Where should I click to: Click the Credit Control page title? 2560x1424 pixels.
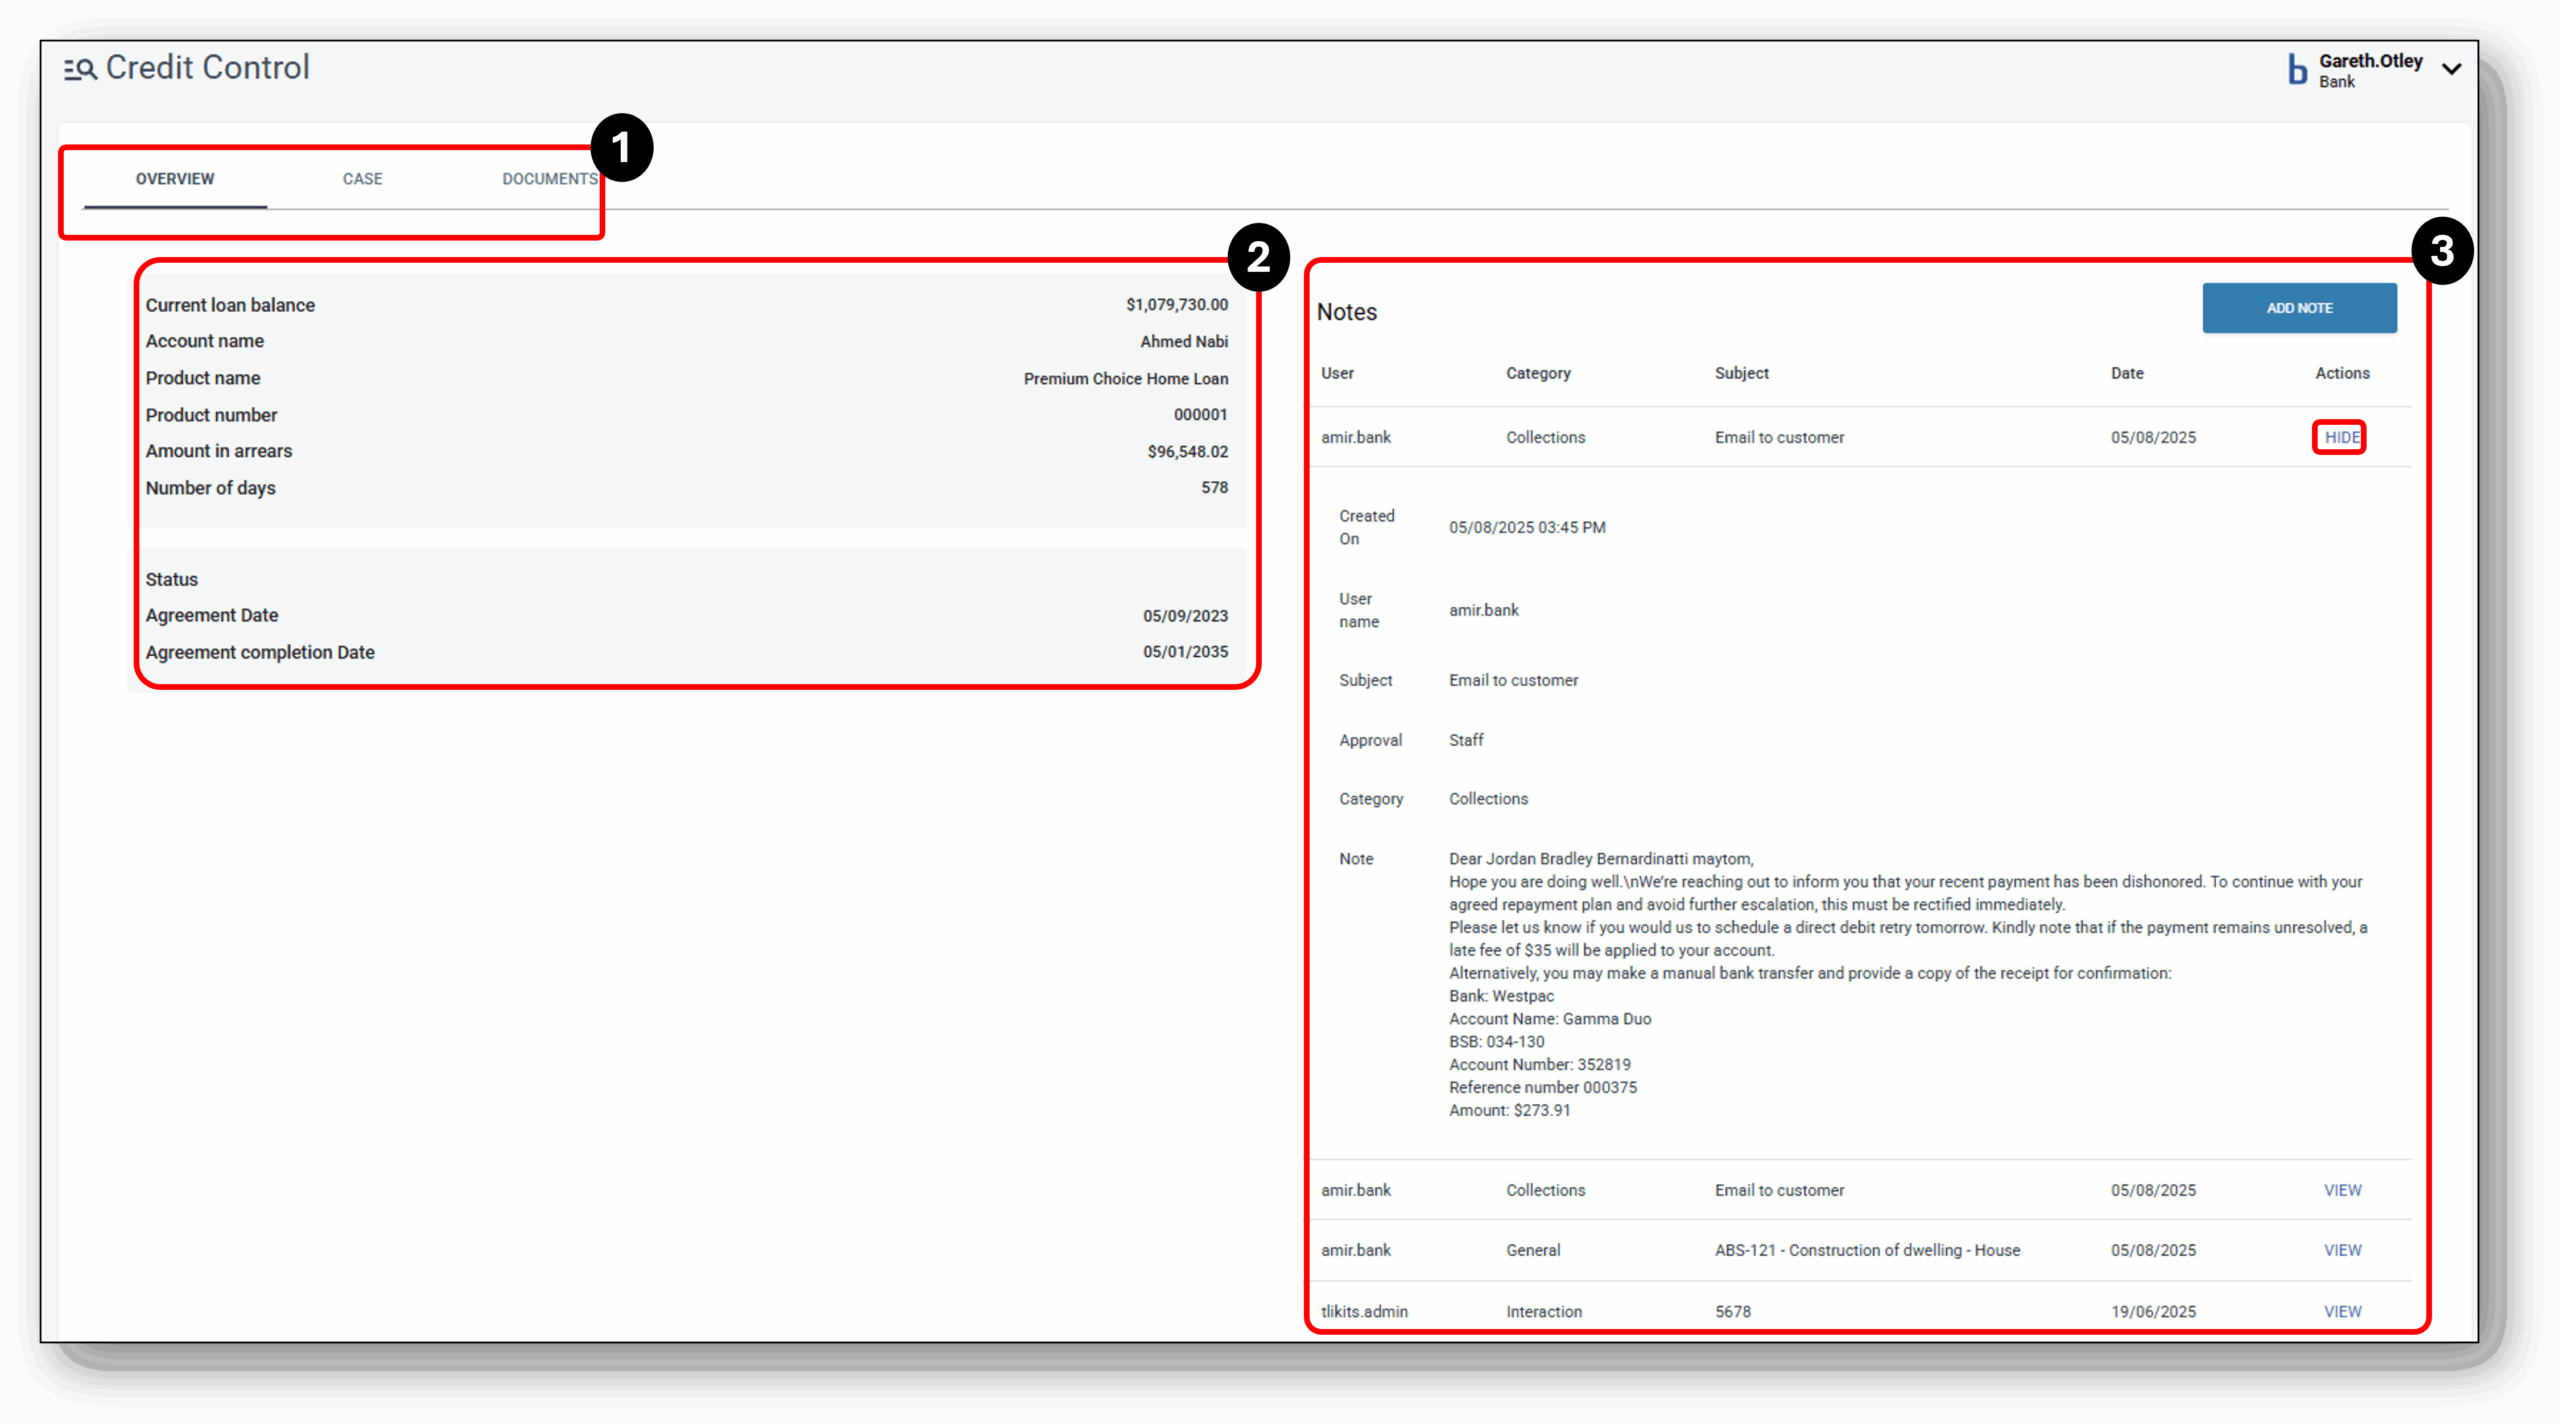coord(207,67)
